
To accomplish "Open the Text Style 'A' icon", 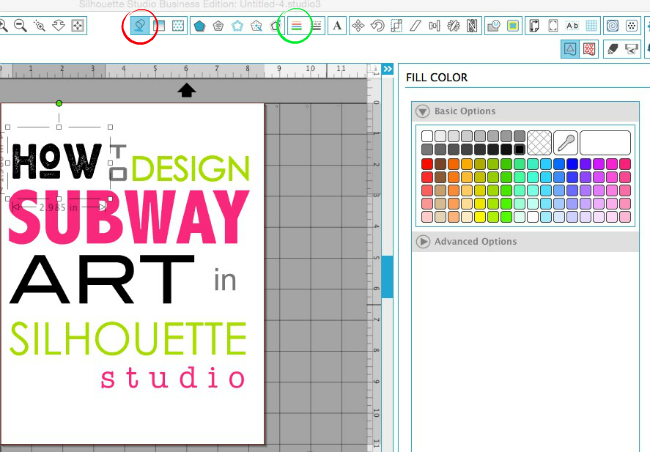I will point(337,26).
